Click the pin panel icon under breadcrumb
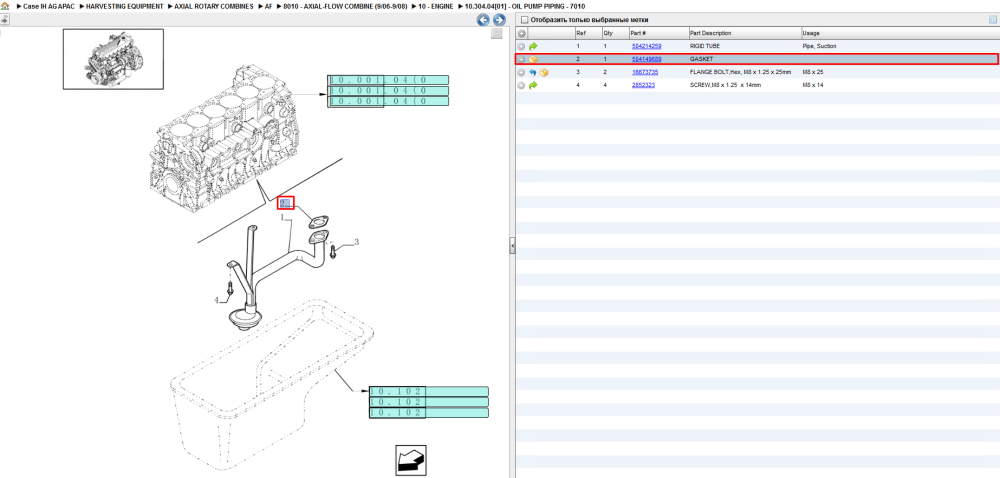The image size is (1000, 478). [x=4, y=20]
